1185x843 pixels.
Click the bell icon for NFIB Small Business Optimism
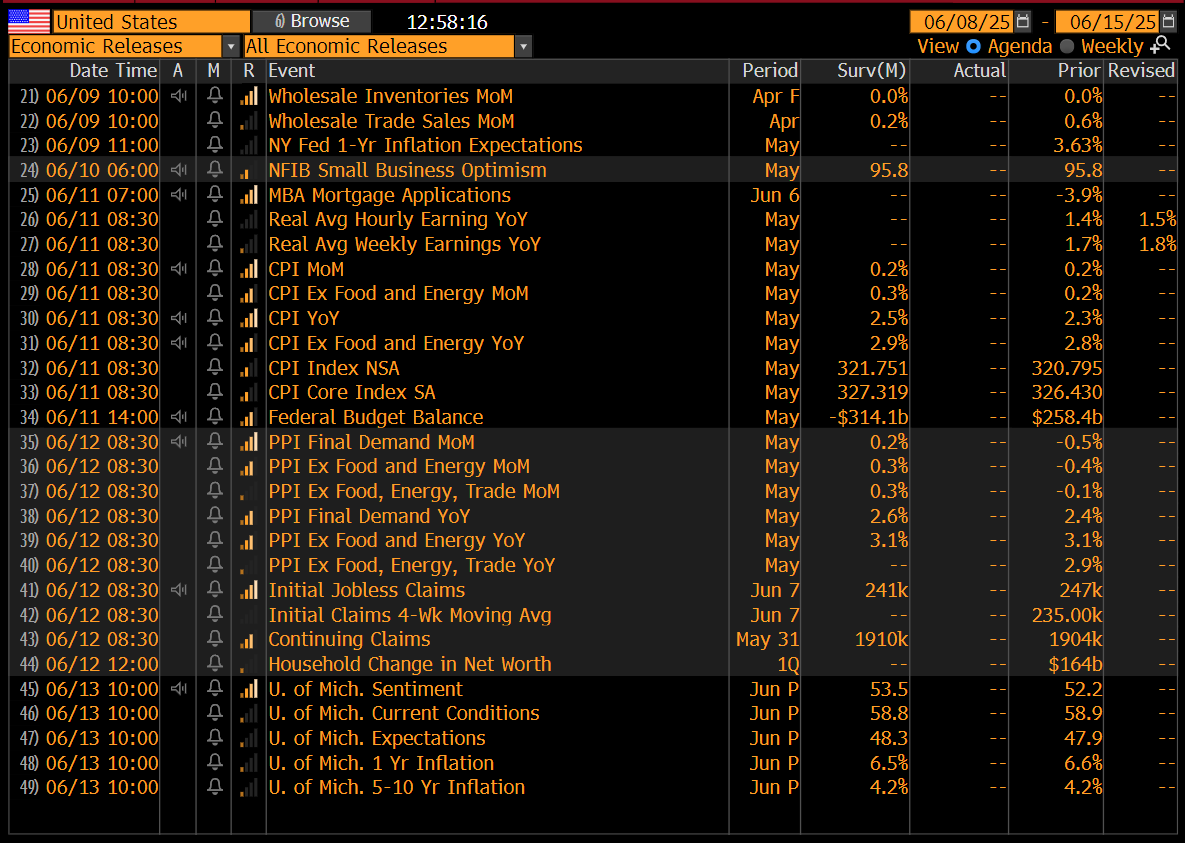[215, 169]
